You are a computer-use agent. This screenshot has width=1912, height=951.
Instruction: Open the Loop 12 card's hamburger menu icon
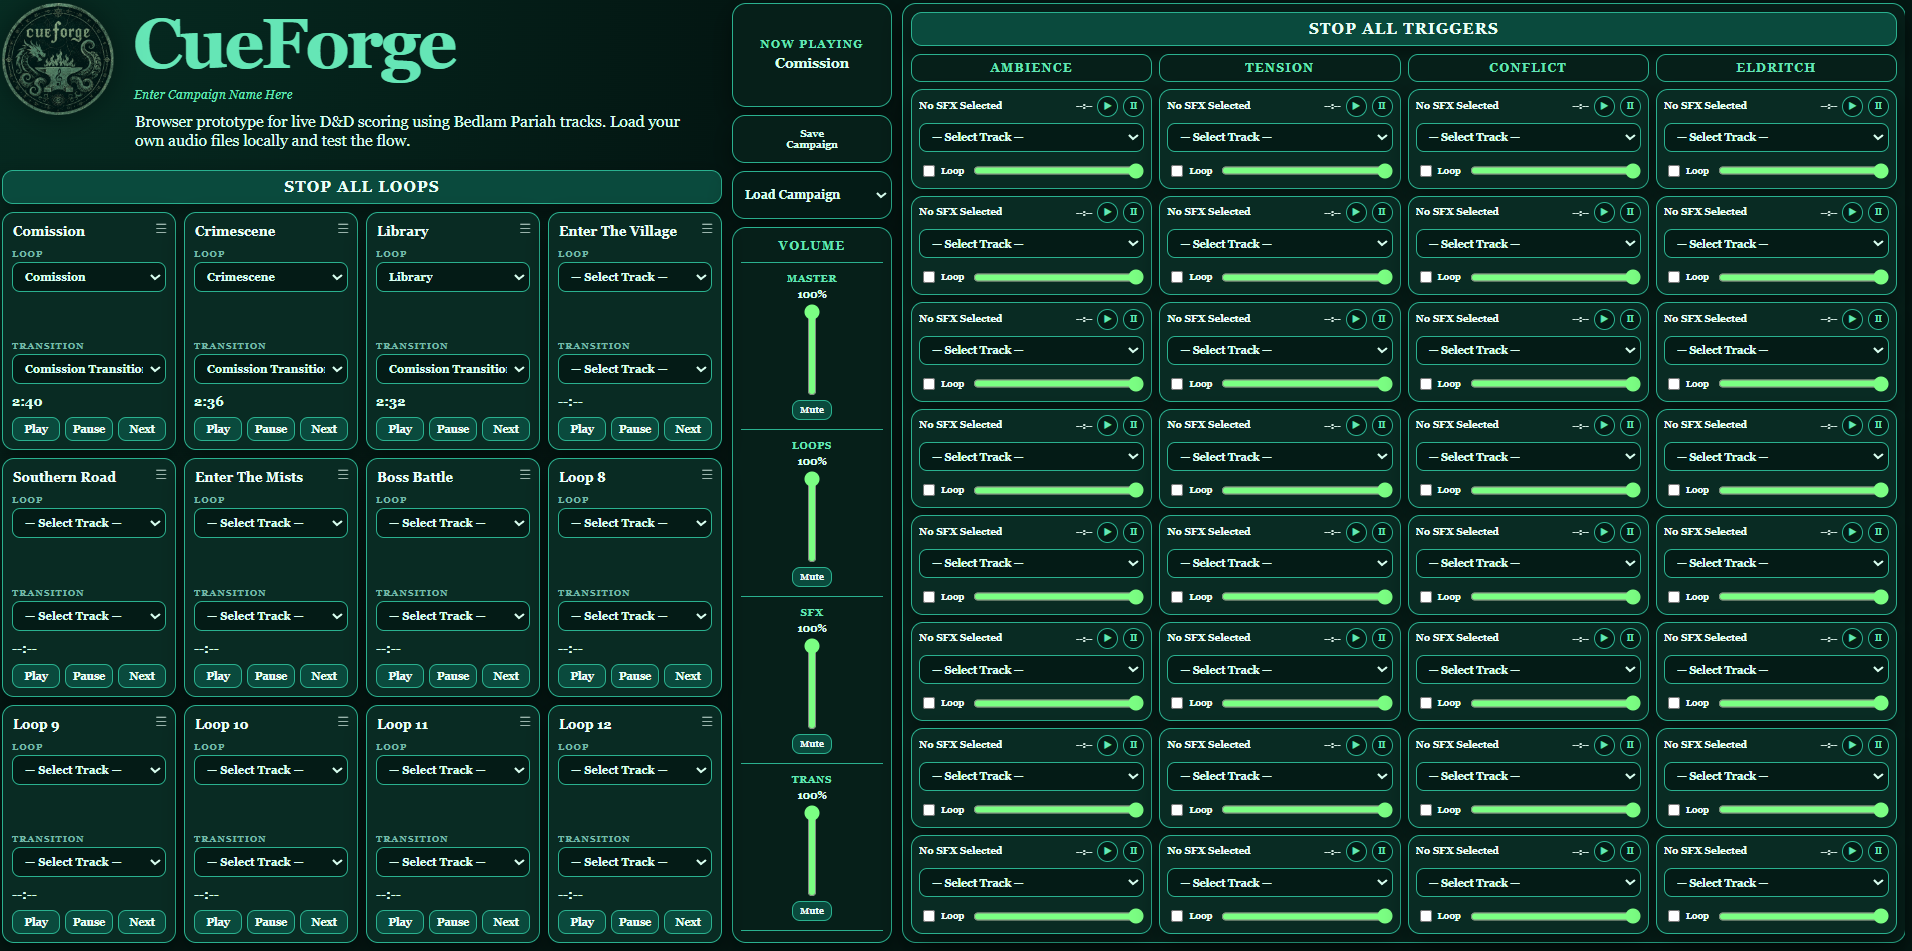(707, 722)
